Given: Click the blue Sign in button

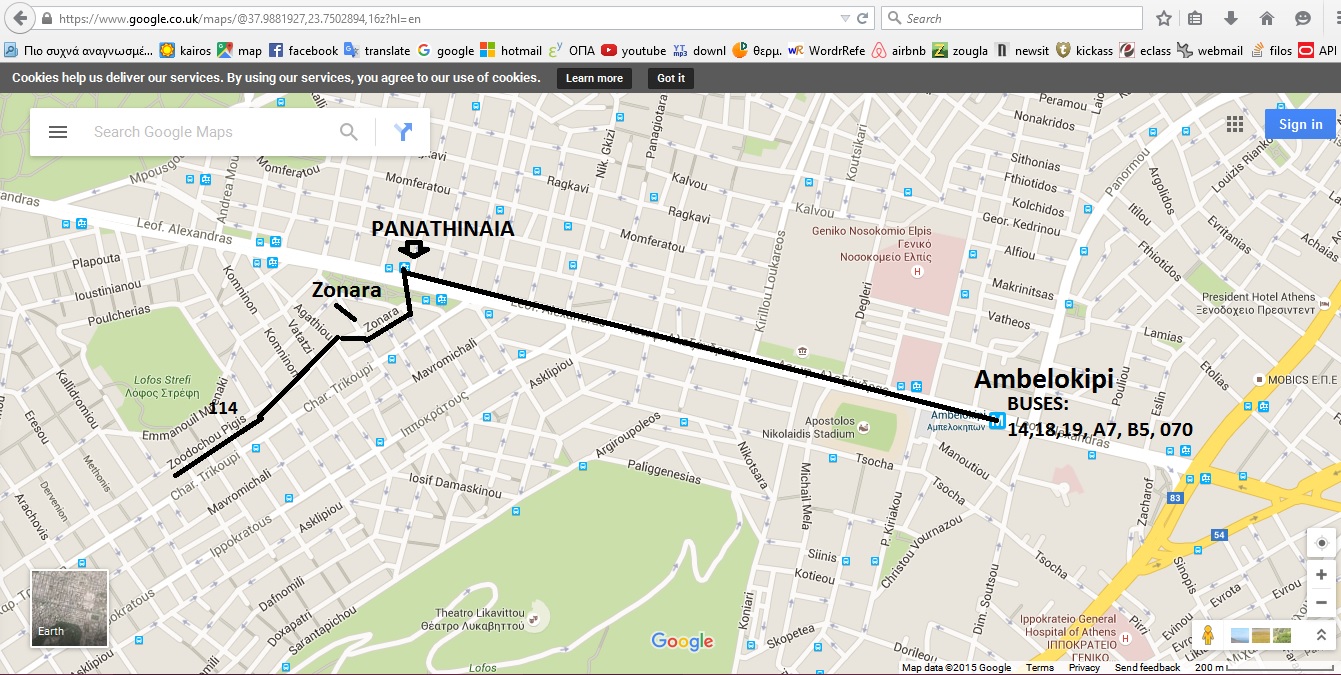Looking at the screenshot, I should tap(1300, 124).
